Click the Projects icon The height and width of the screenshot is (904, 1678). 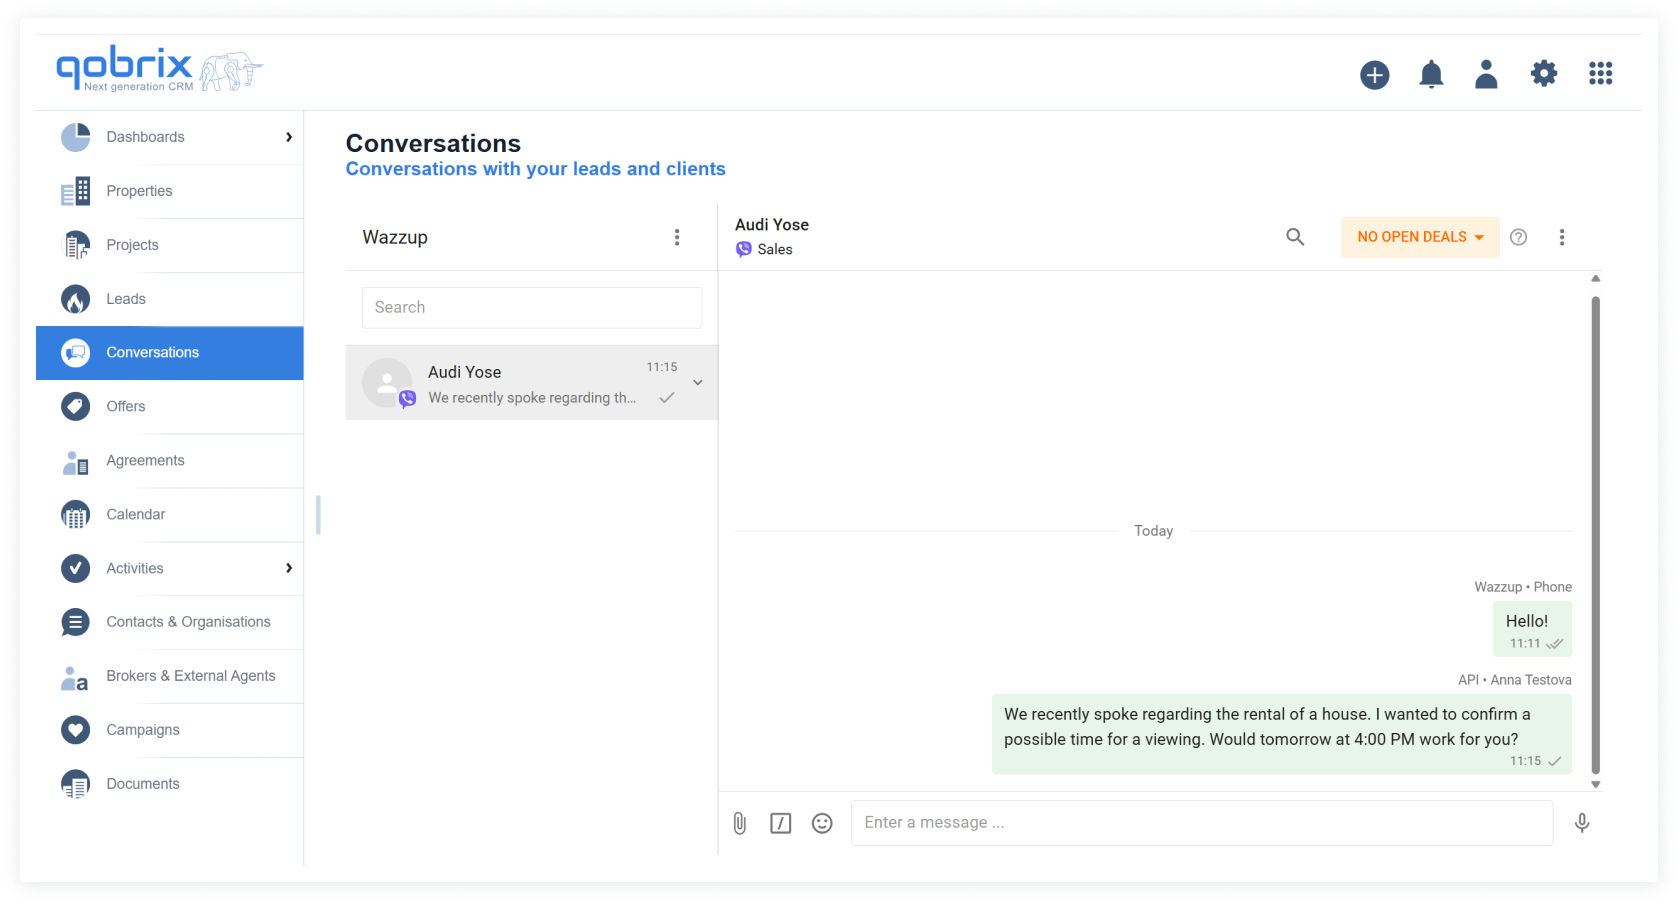coord(75,245)
